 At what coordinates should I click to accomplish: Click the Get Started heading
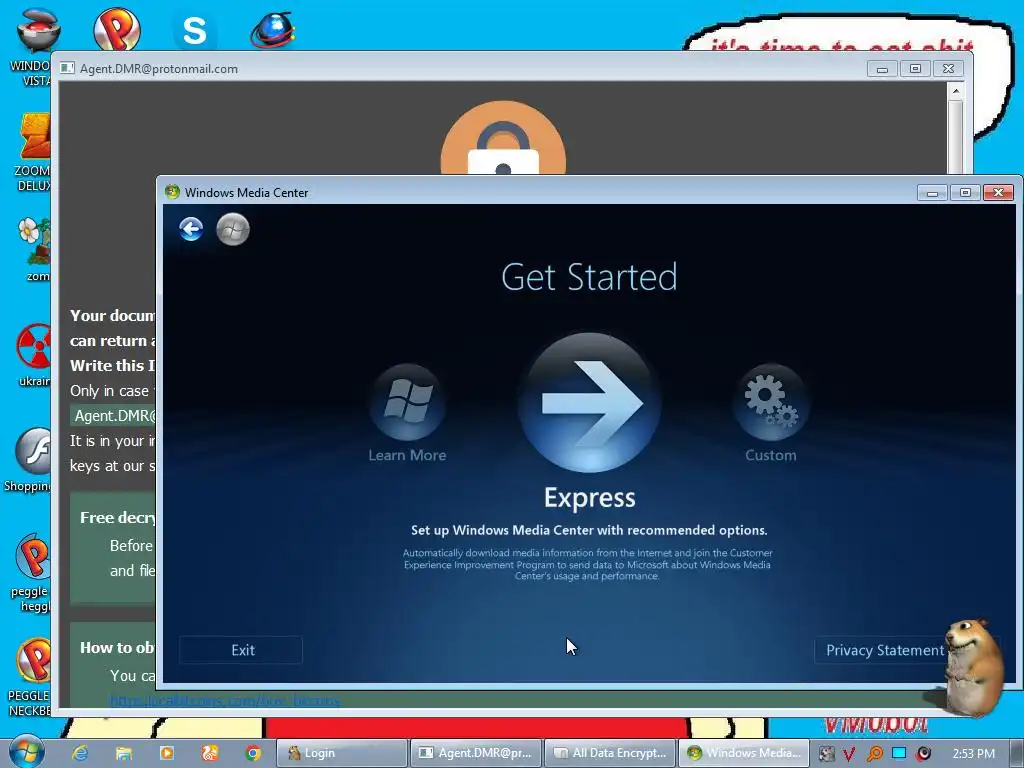[589, 277]
